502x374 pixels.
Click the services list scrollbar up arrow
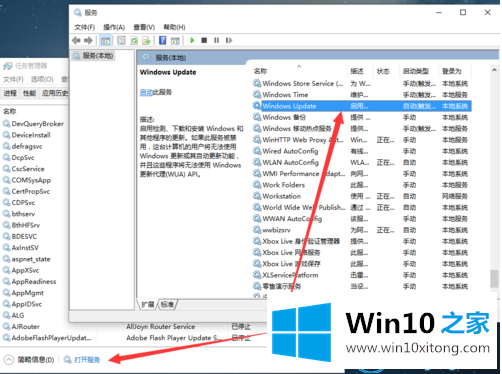(494, 70)
